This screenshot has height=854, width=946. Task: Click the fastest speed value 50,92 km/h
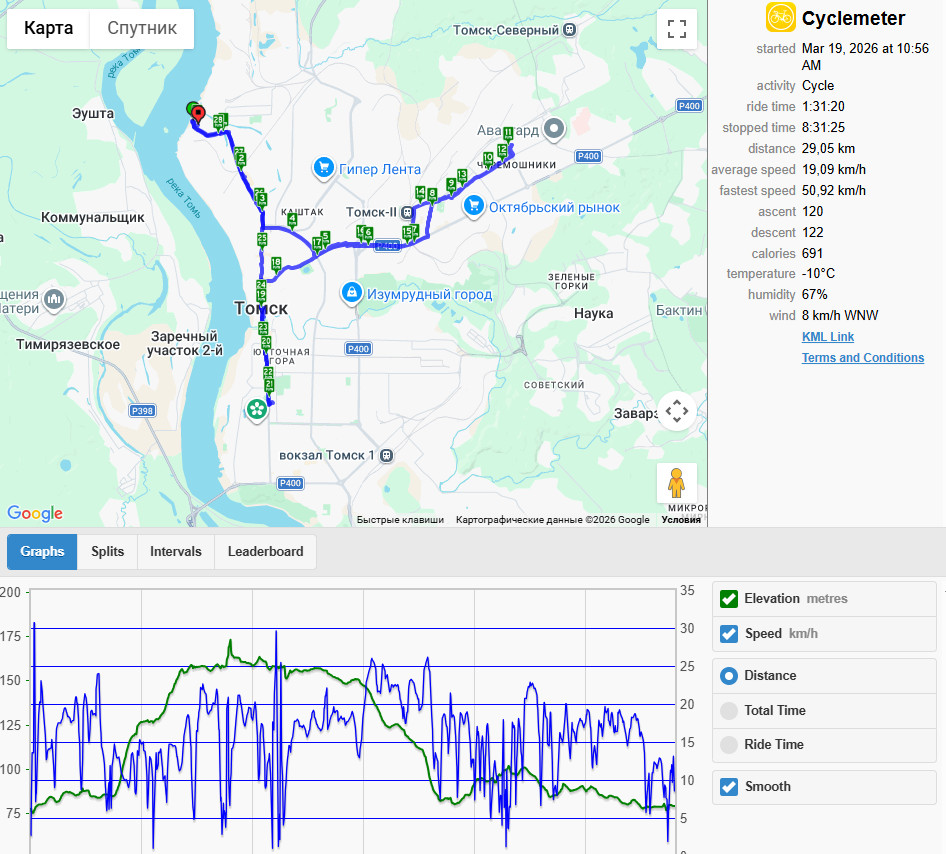point(834,191)
